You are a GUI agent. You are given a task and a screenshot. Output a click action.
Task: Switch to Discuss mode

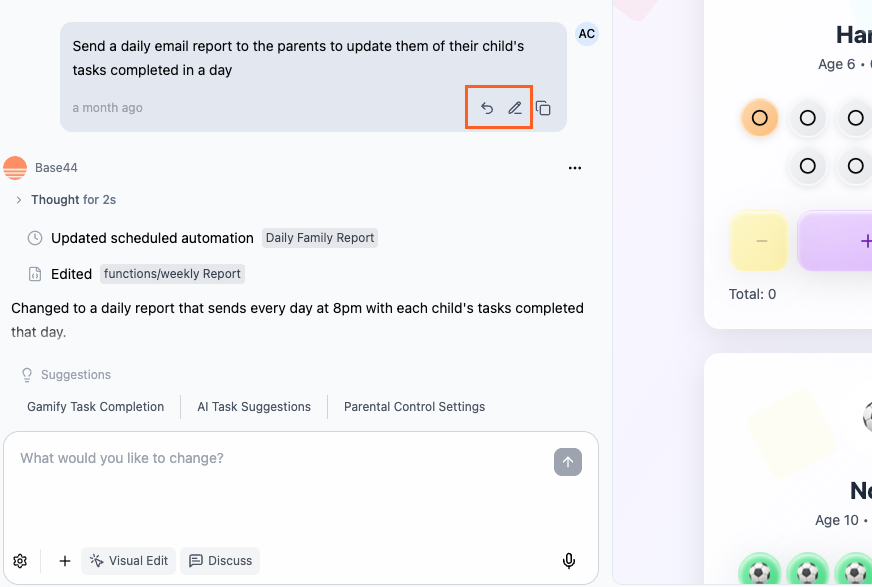[220, 561]
